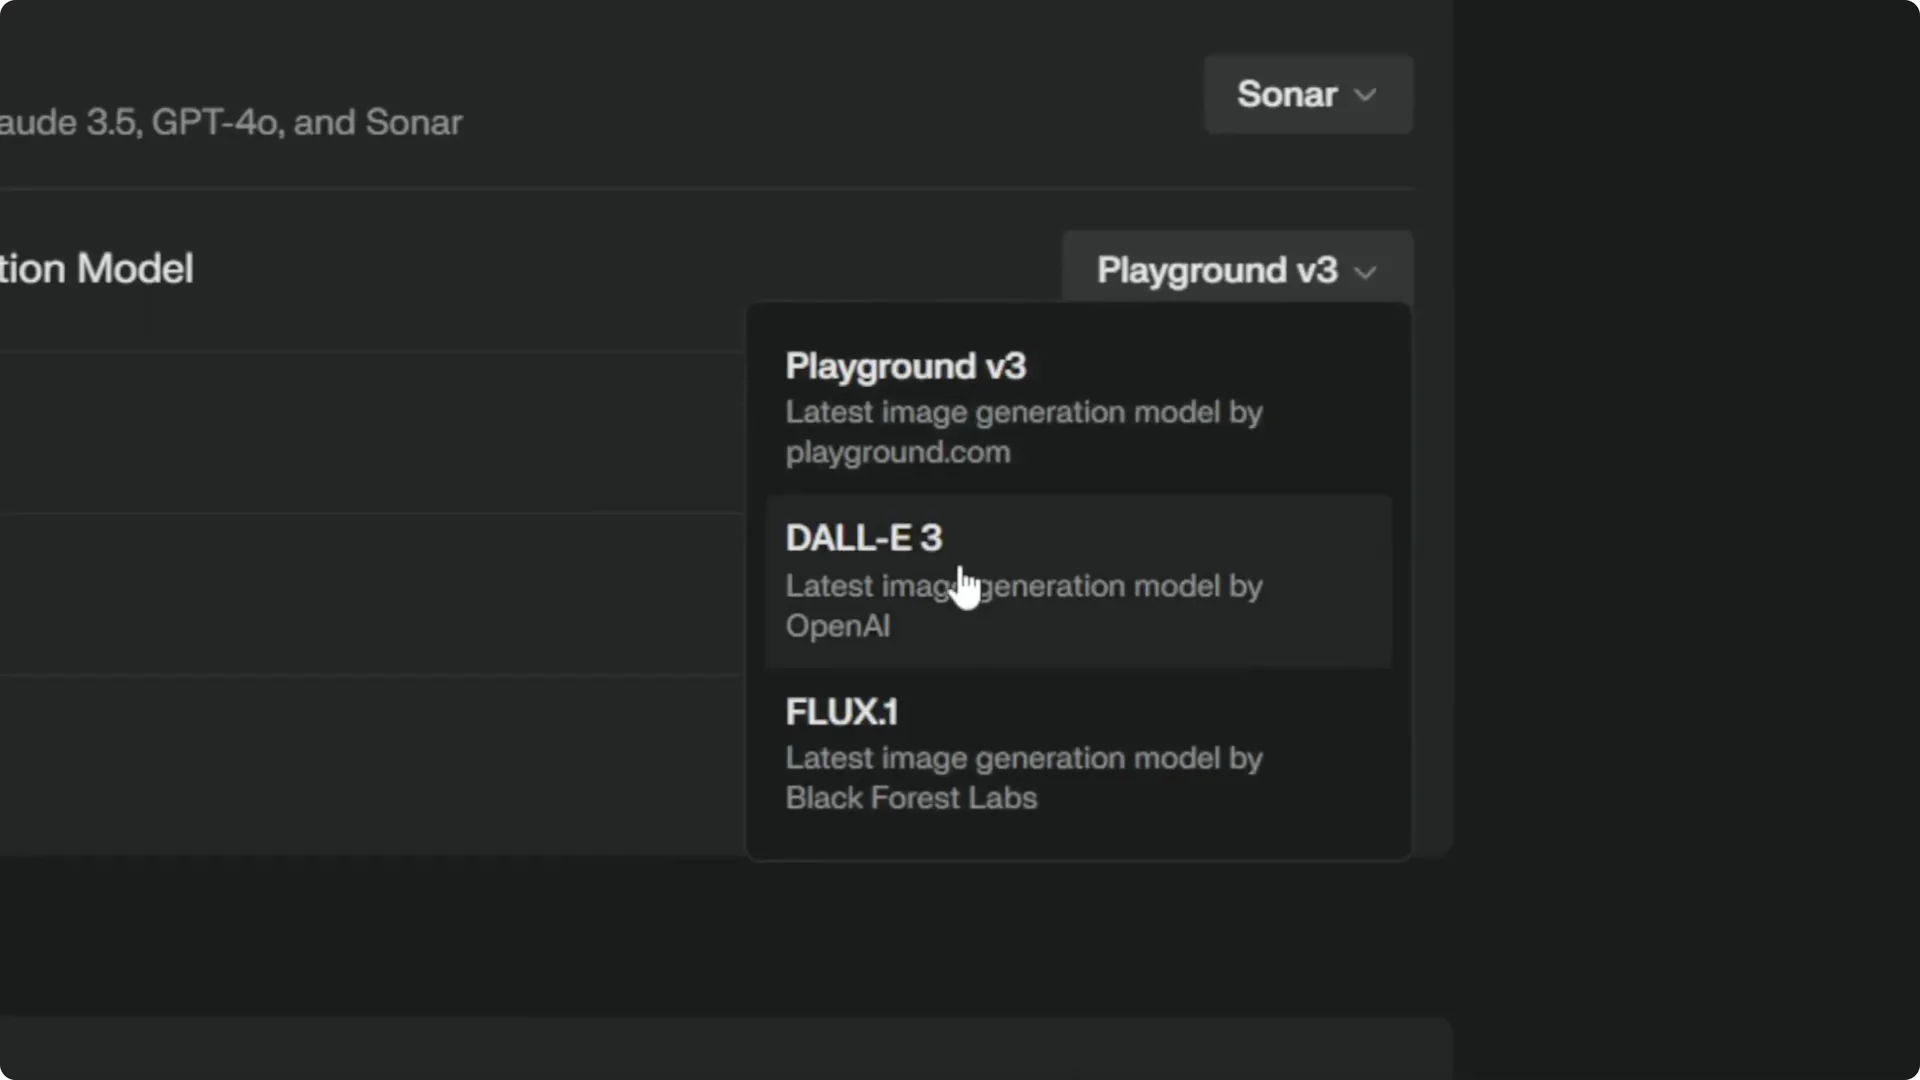Viewport: 1920px width, 1080px height.
Task: Click the Sonar button label text
Action: (x=1287, y=94)
